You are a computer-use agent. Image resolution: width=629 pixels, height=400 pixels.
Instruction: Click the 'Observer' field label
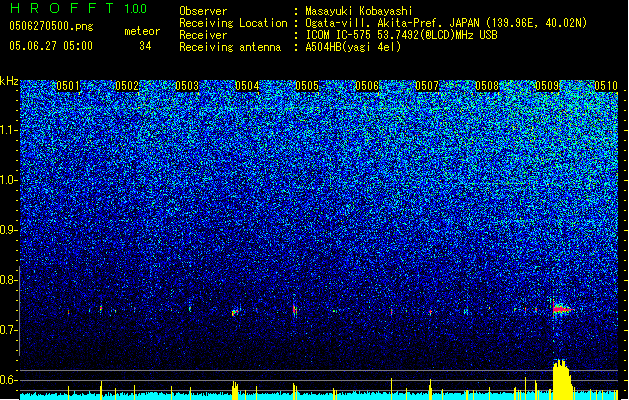click(x=203, y=11)
